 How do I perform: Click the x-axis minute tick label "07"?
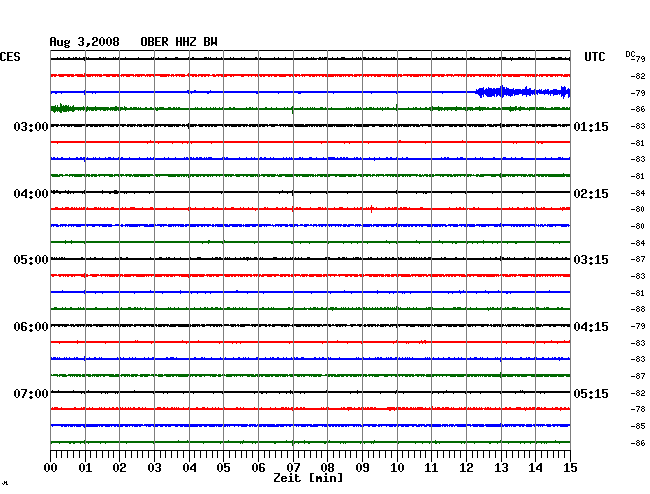[x=293, y=468]
